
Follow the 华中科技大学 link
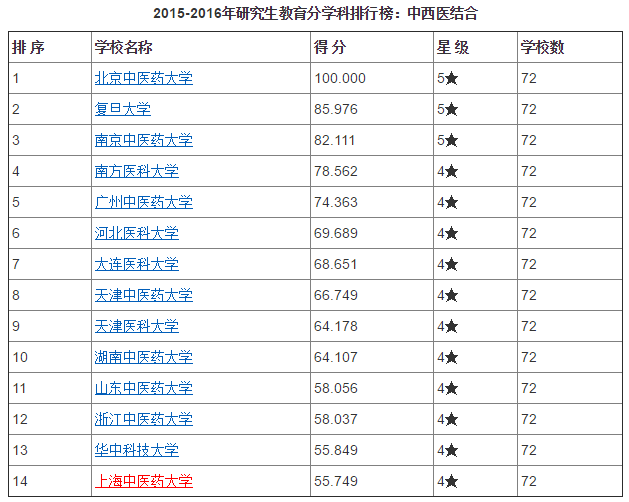pos(136,450)
